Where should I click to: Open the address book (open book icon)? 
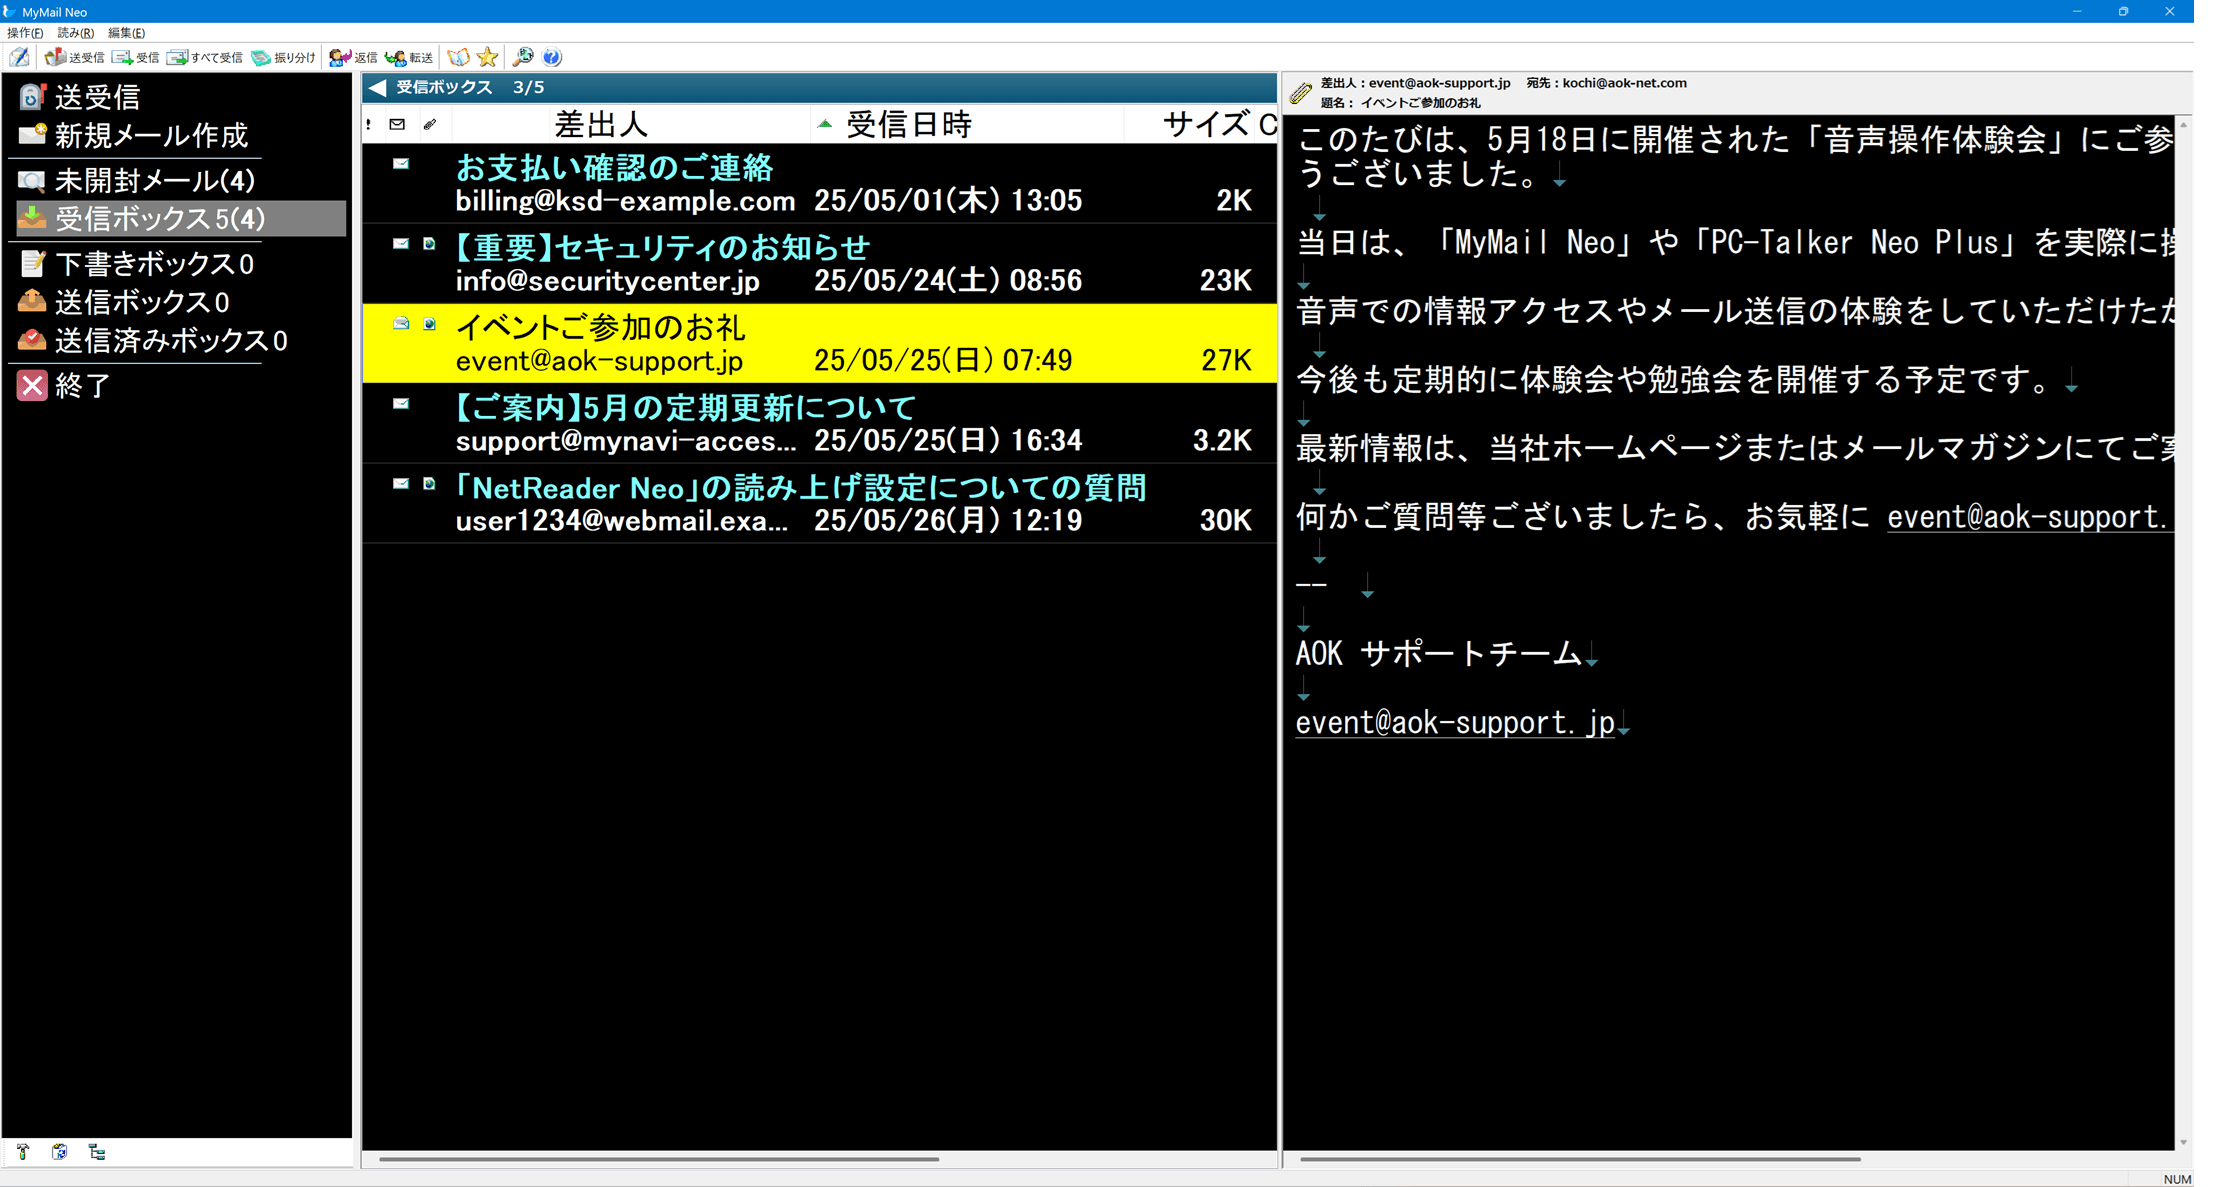click(458, 57)
